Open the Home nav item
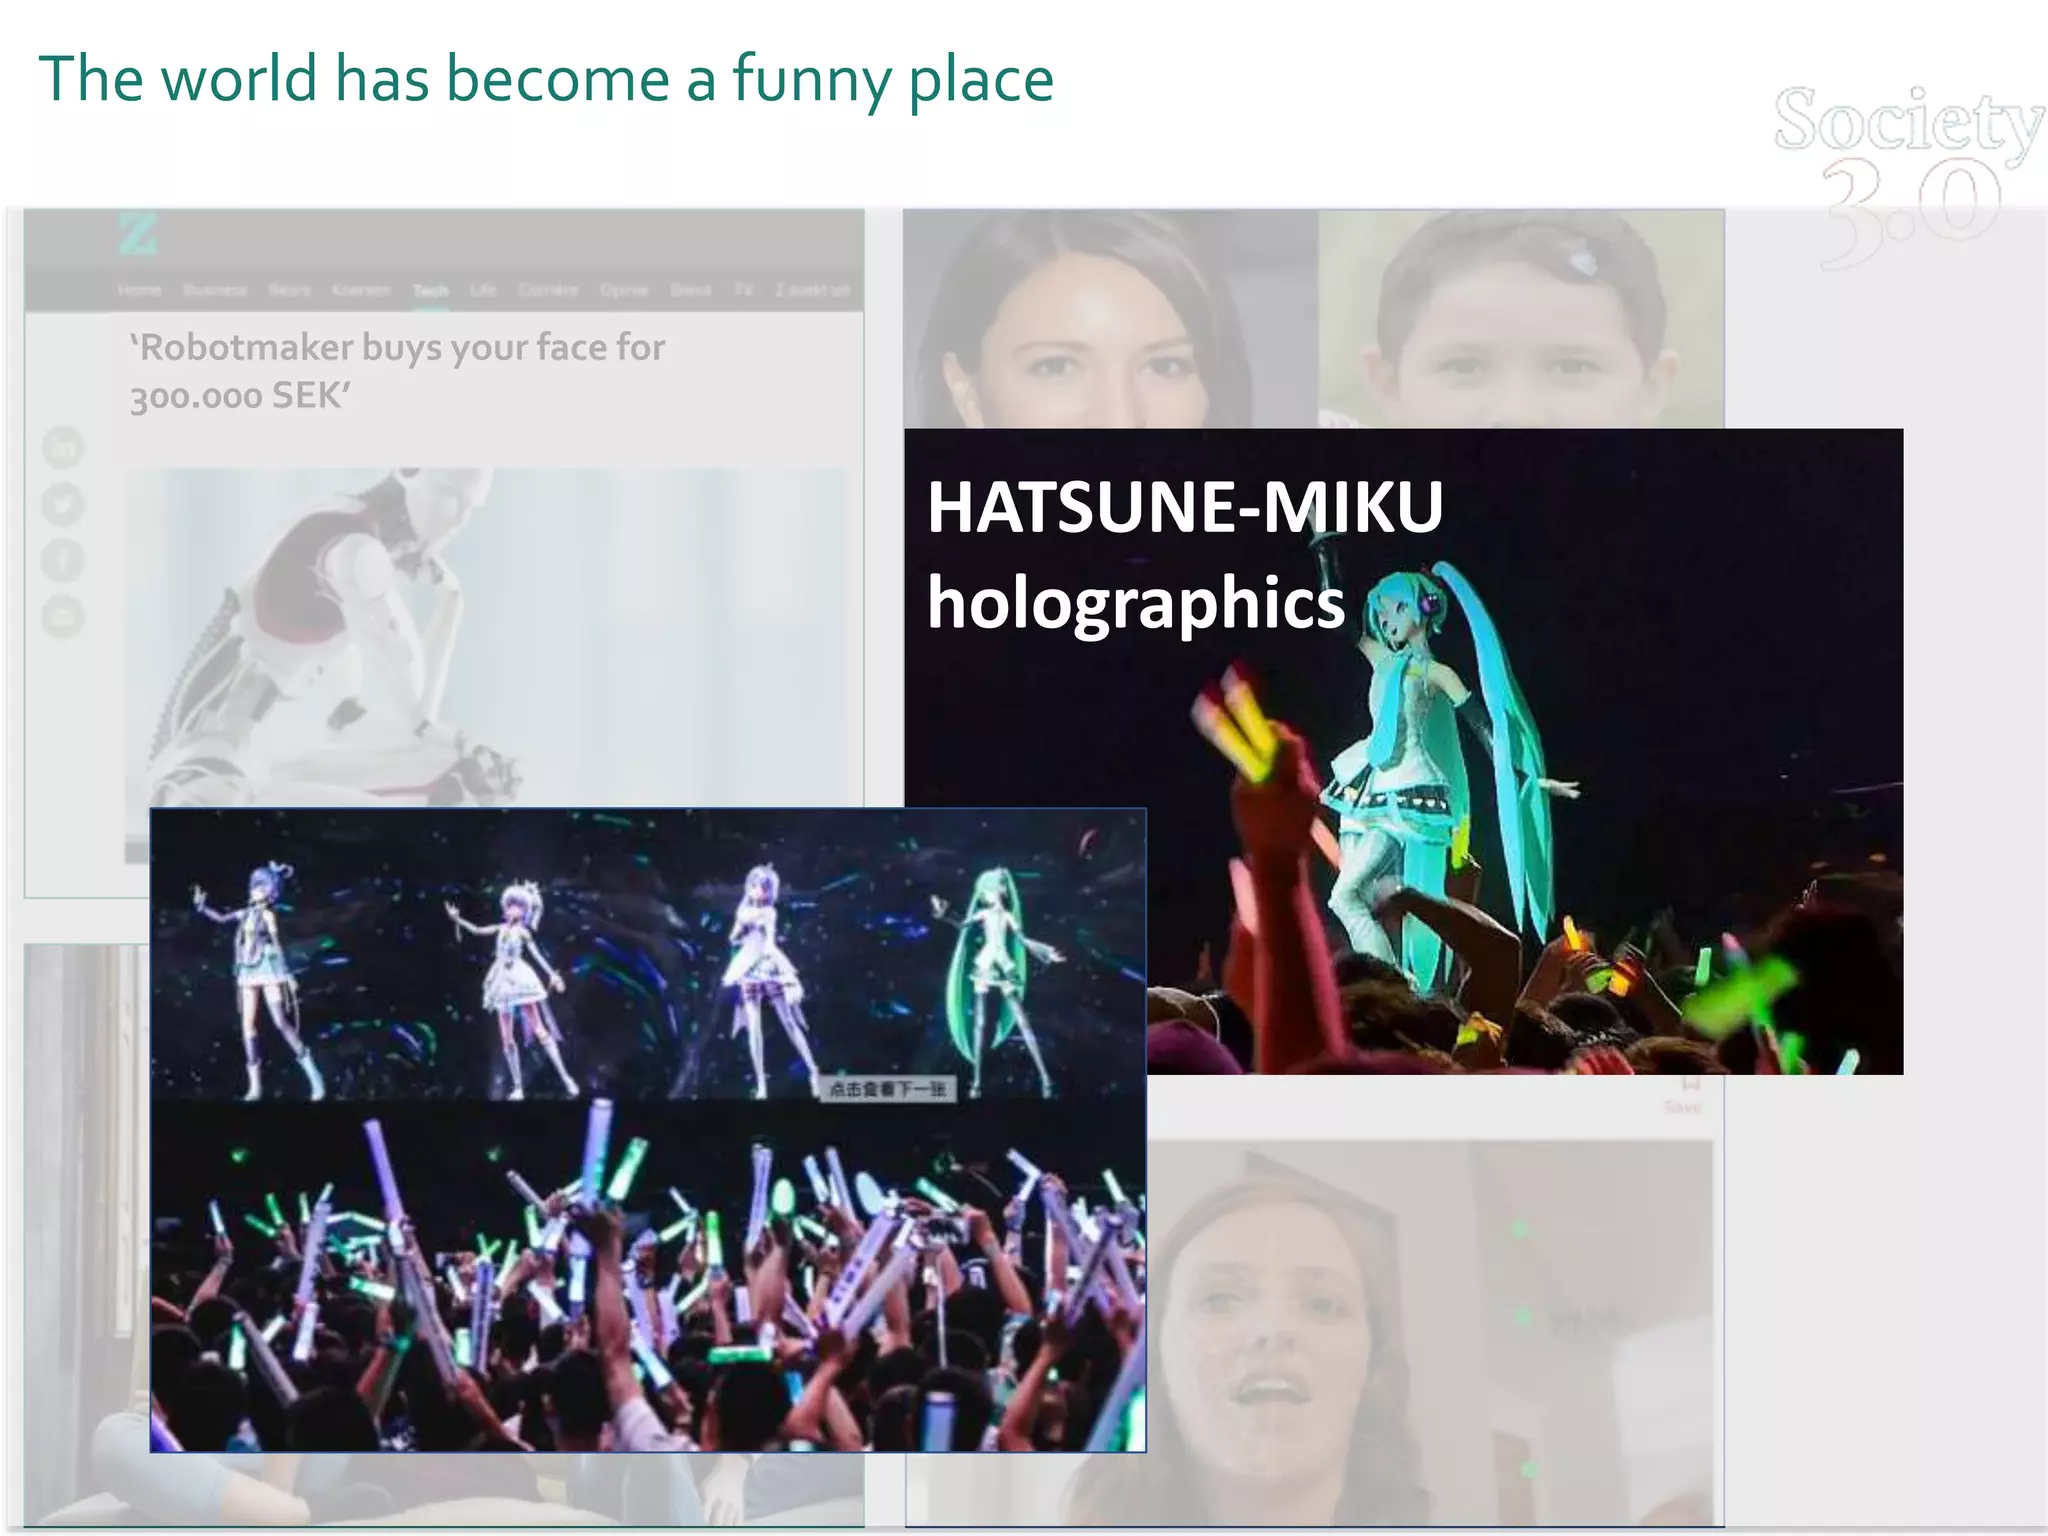 tap(139, 290)
